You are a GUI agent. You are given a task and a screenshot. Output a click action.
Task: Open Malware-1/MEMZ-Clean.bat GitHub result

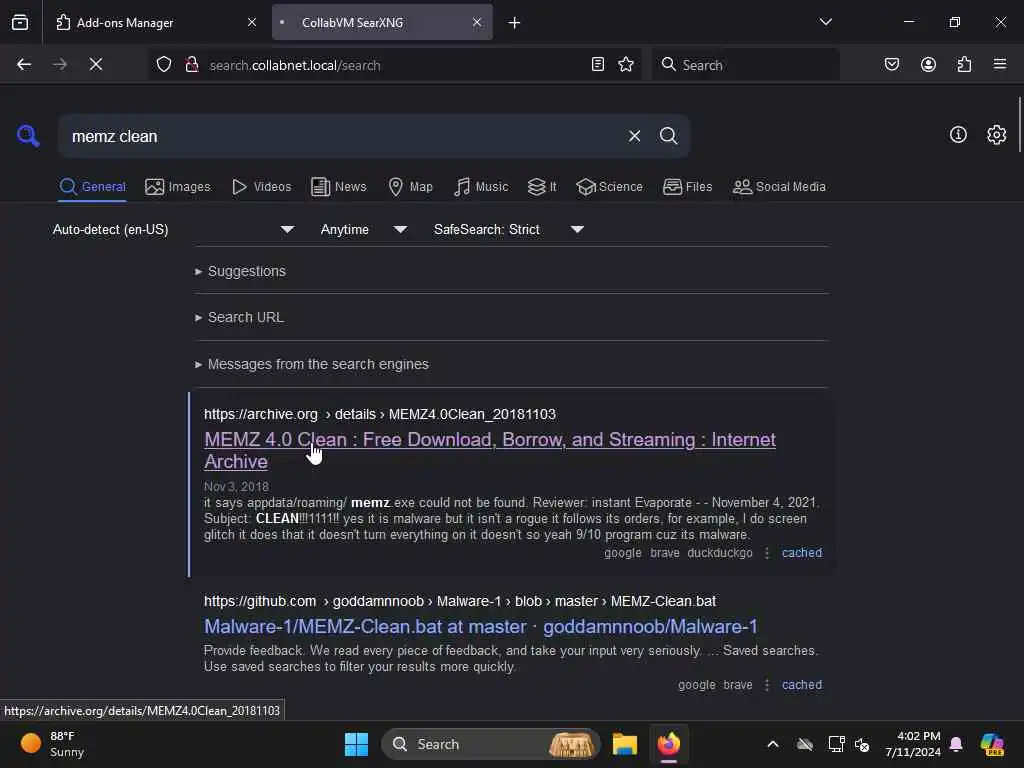pyautogui.click(x=481, y=626)
